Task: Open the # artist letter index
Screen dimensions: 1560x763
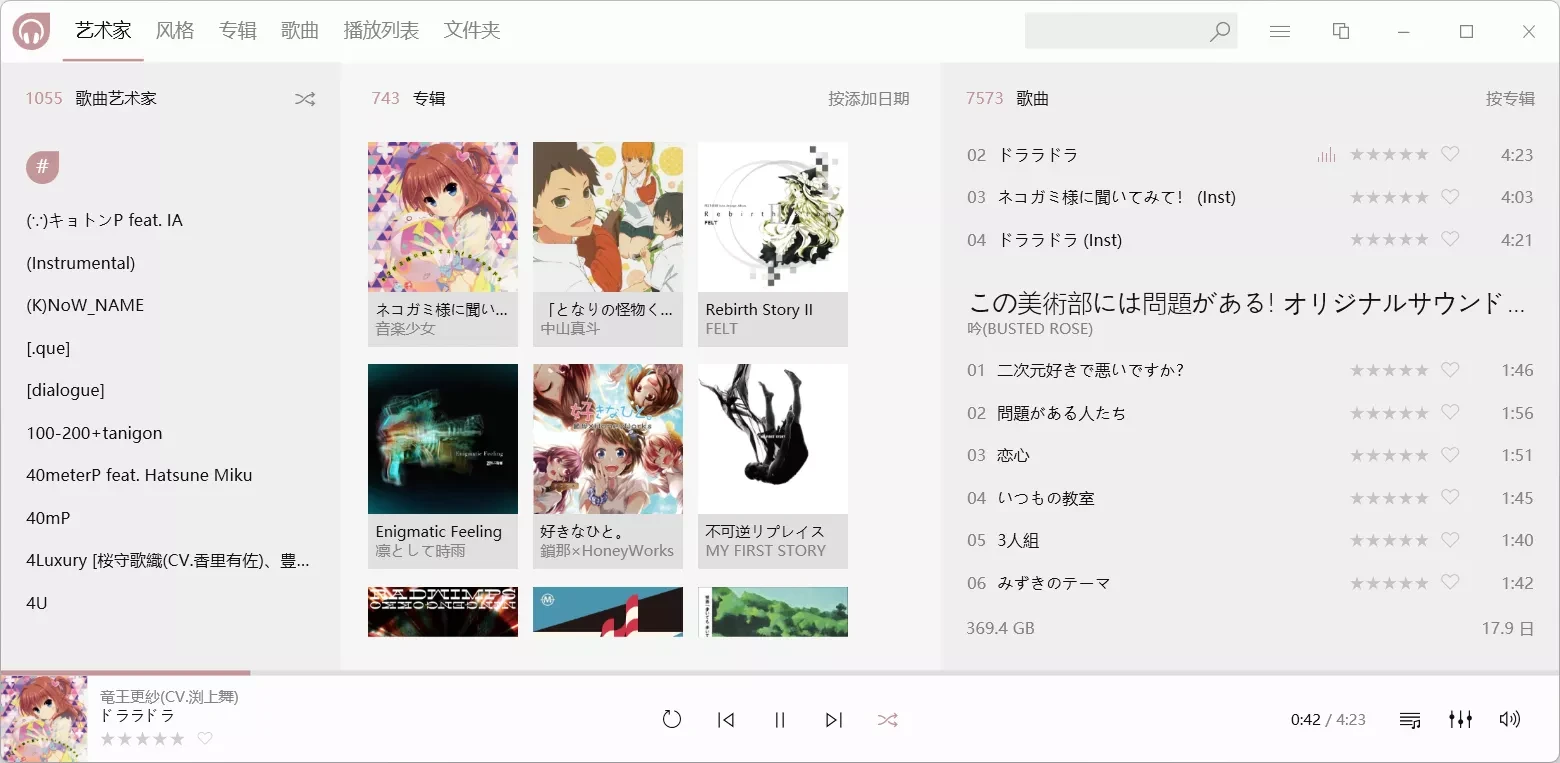Action: tap(42, 167)
